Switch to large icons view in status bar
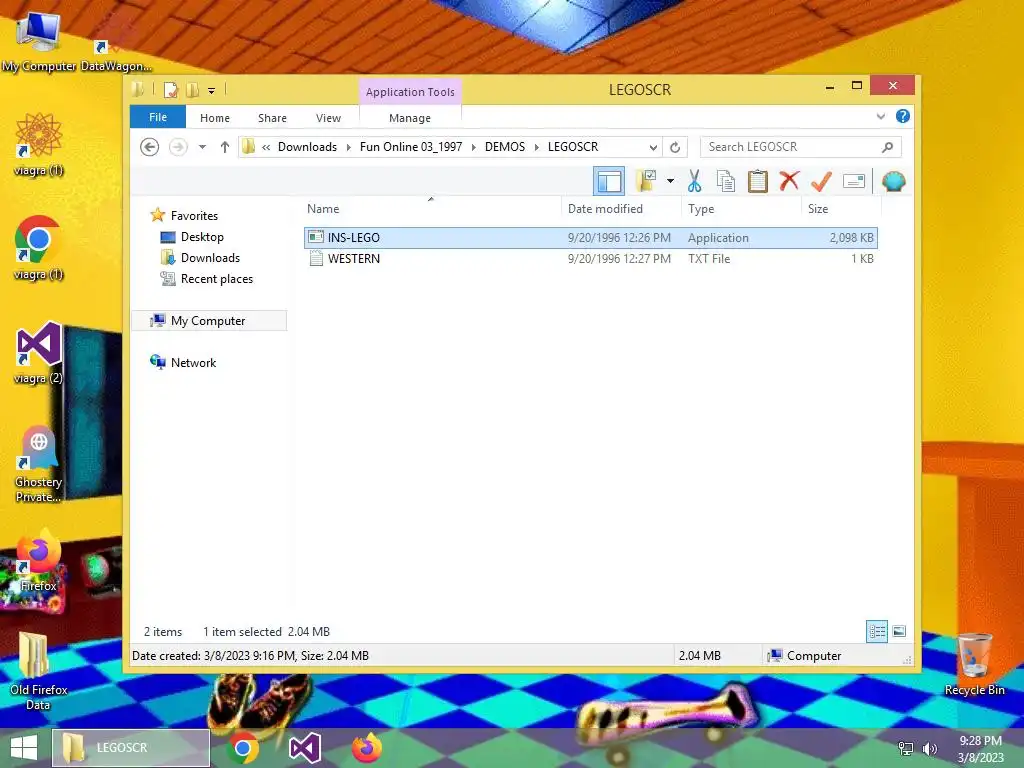 (899, 631)
